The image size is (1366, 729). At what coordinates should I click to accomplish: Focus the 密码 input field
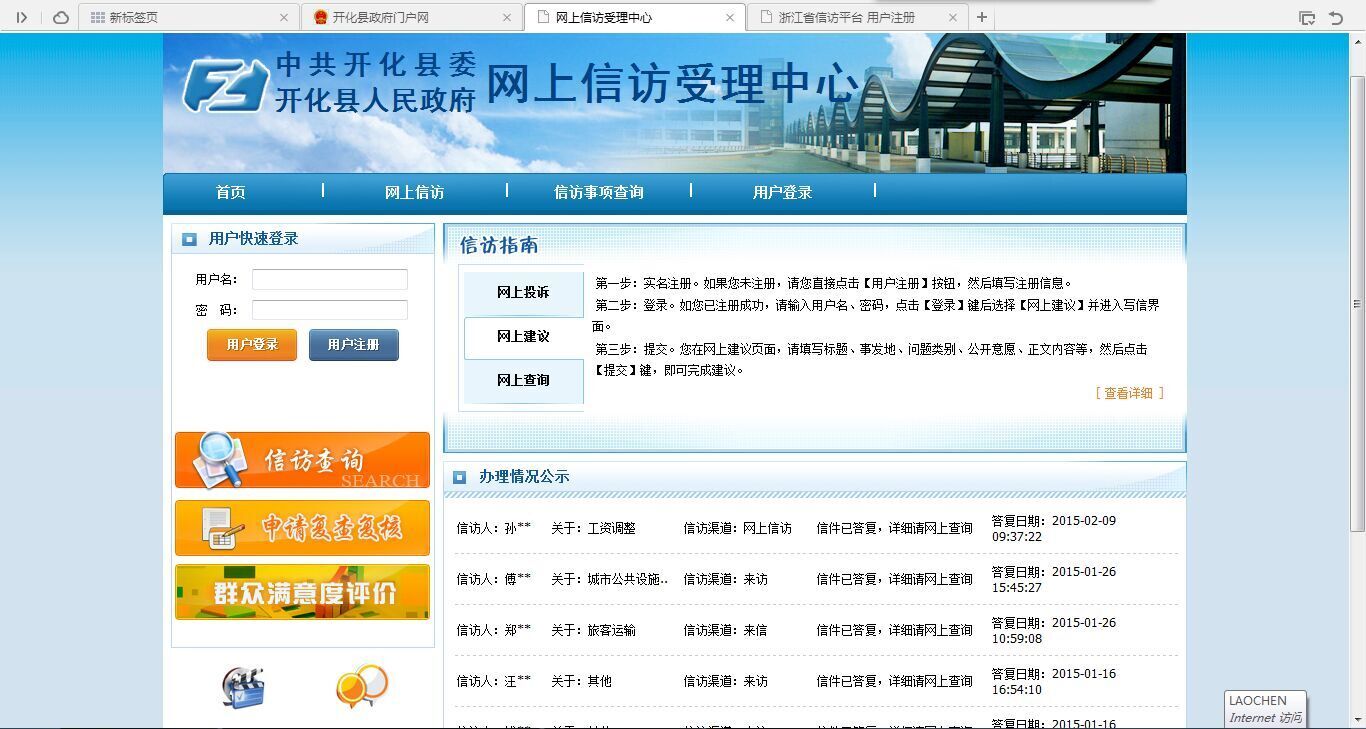tap(330, 310)
